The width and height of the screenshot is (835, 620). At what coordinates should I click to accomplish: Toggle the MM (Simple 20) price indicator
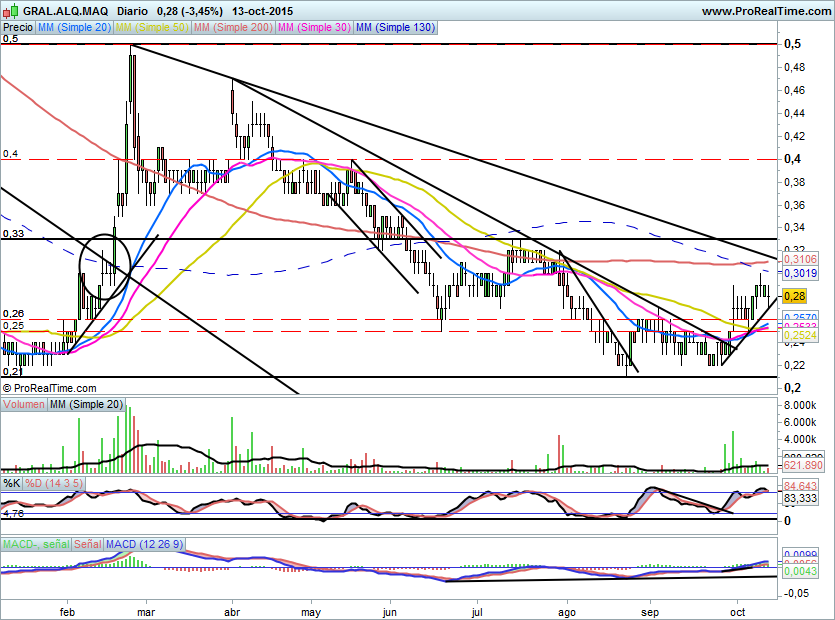75,28
